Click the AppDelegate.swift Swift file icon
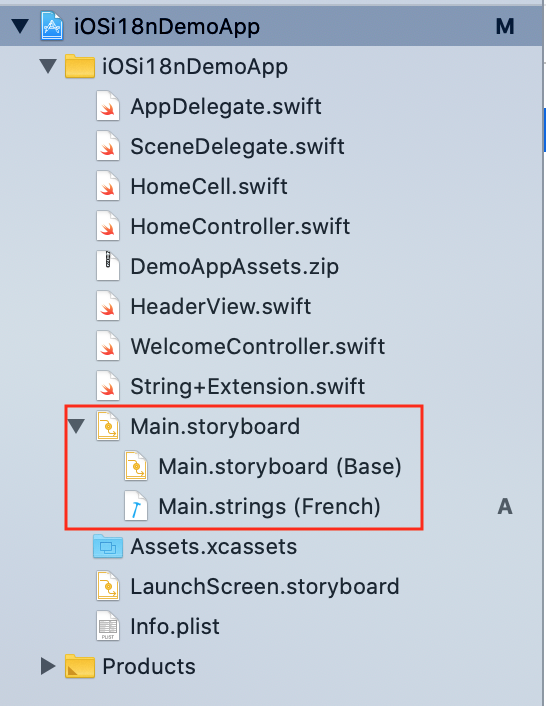This screenshot has width=546, height=706. [108, 106]
